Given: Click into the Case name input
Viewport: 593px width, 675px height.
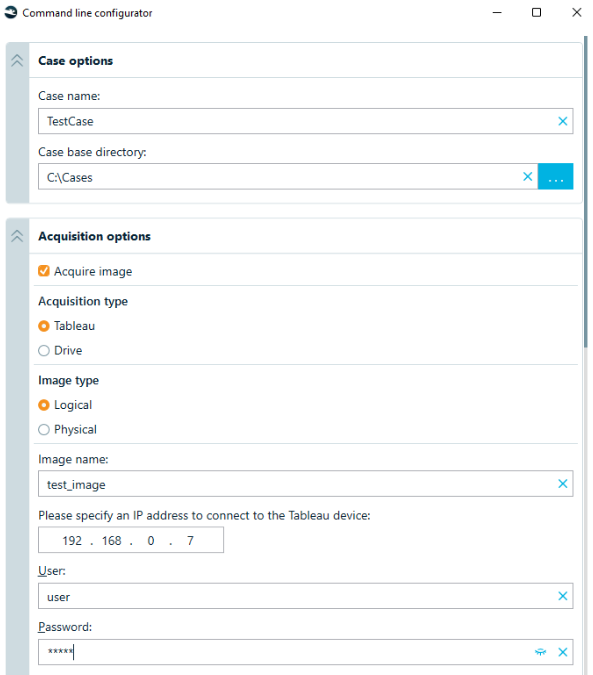Looking at the screenshot, I should [x=297, y=121].
